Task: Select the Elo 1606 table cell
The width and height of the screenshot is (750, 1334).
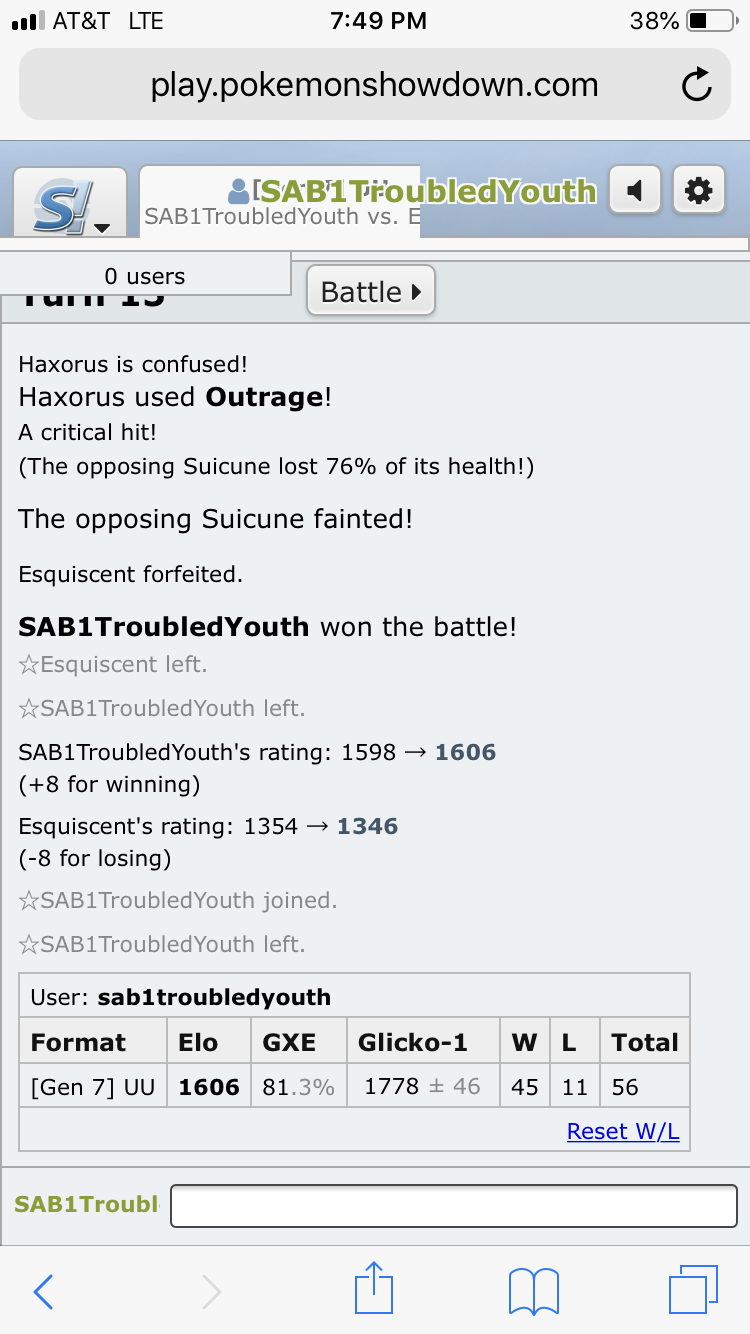Action: pos(208,1087)
